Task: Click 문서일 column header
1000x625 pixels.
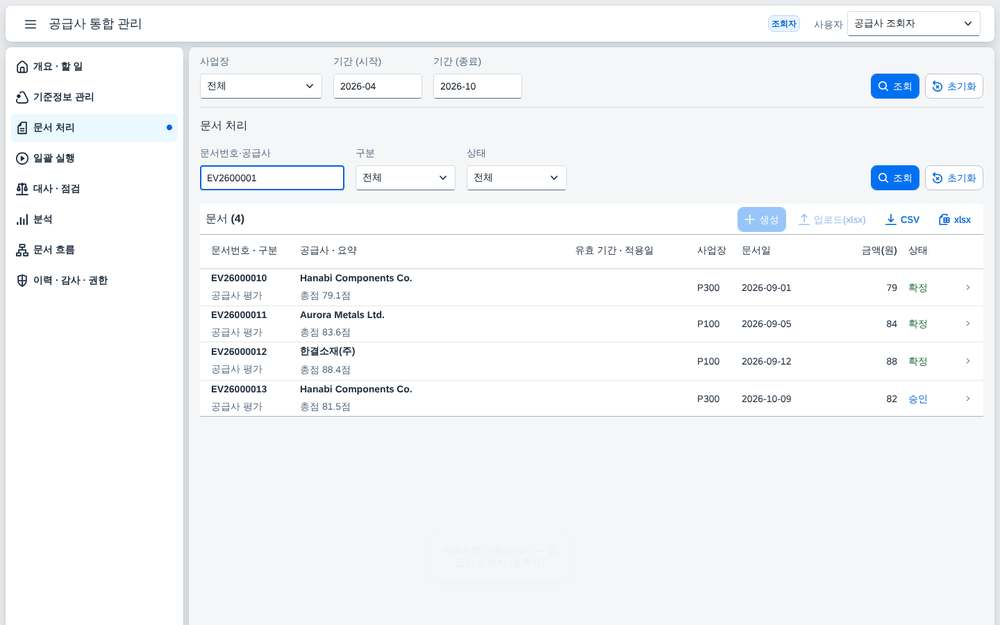Action: click(756, 251)
